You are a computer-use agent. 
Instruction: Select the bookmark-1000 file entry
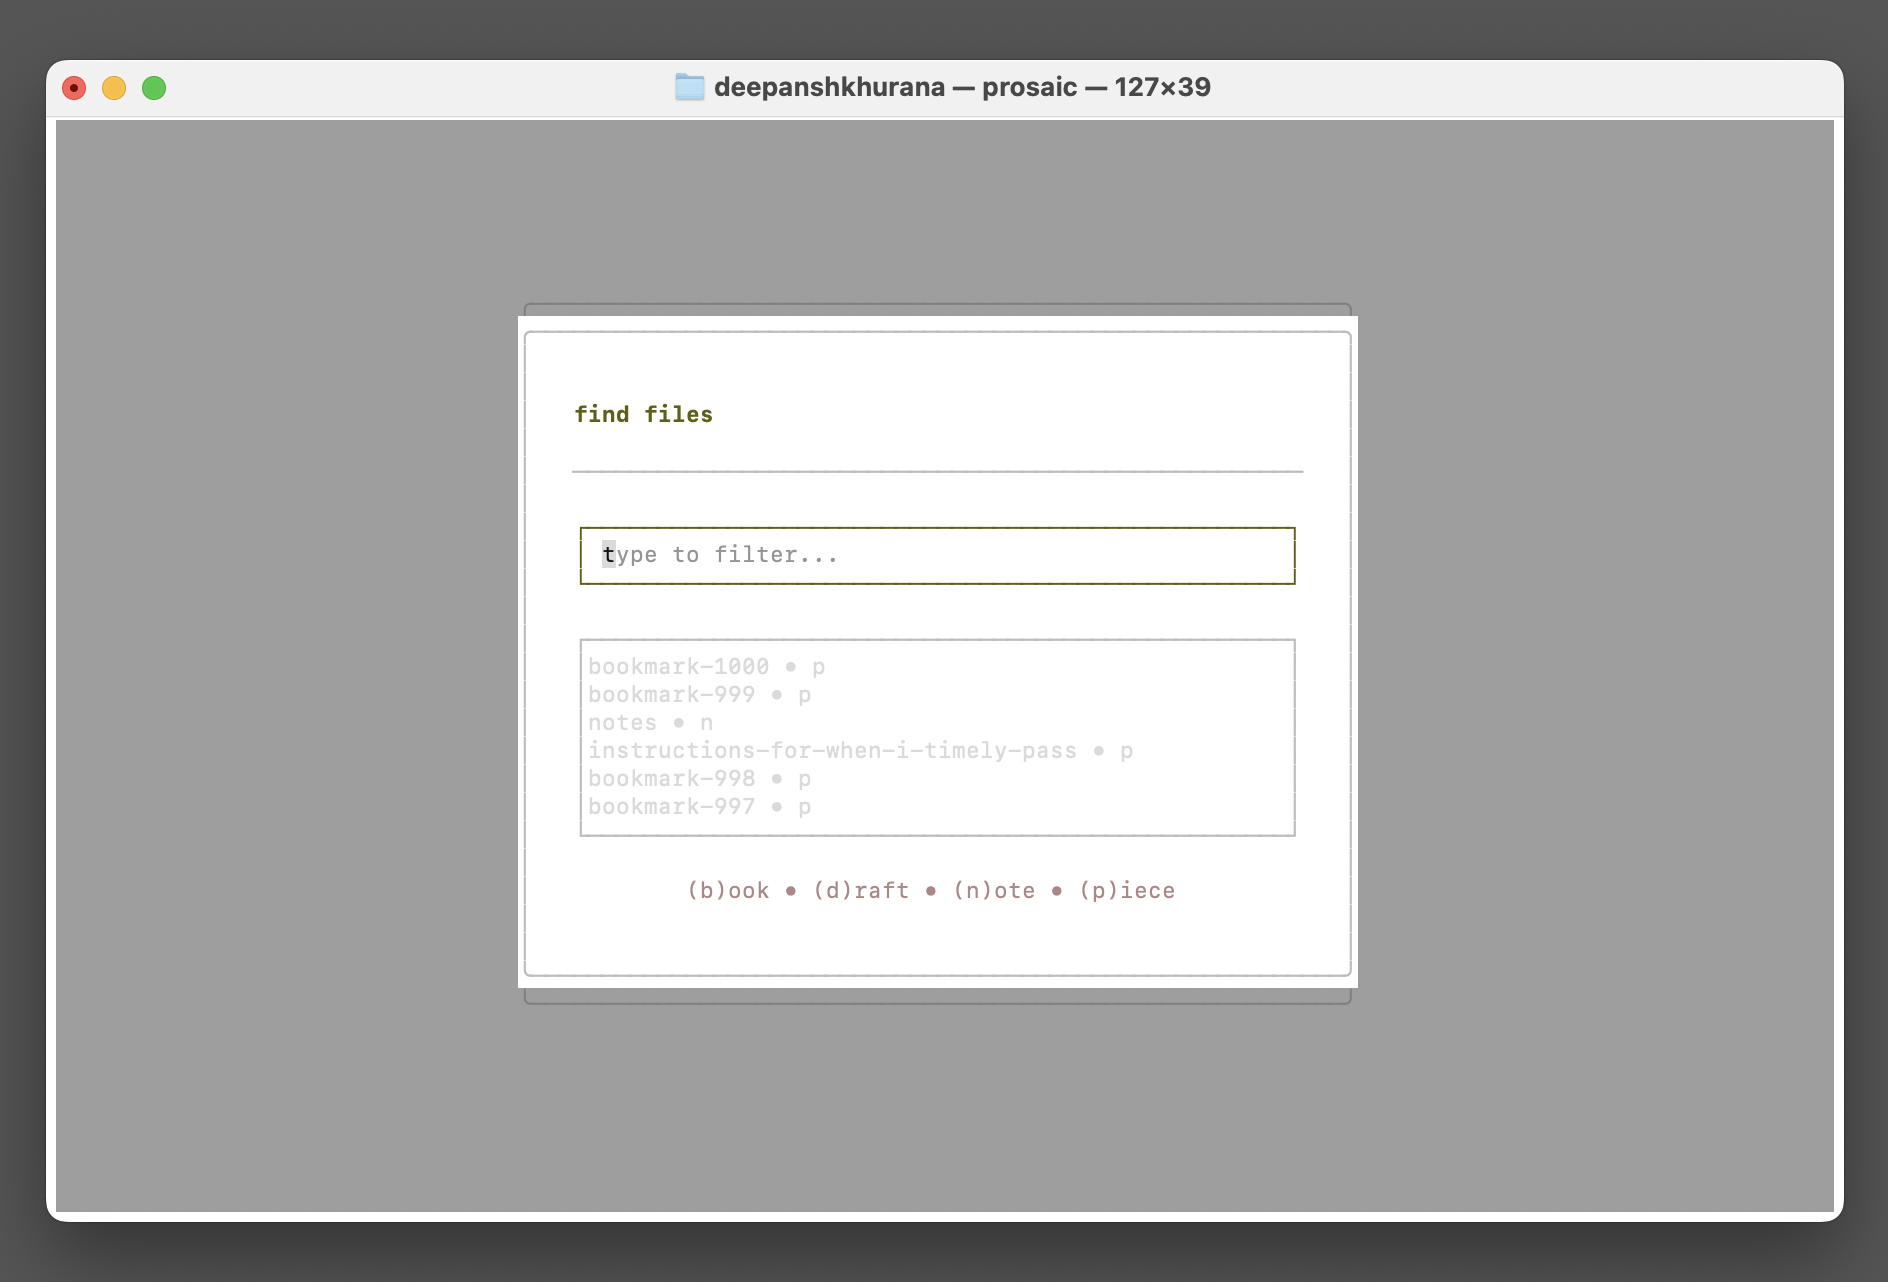coord(679,666)
